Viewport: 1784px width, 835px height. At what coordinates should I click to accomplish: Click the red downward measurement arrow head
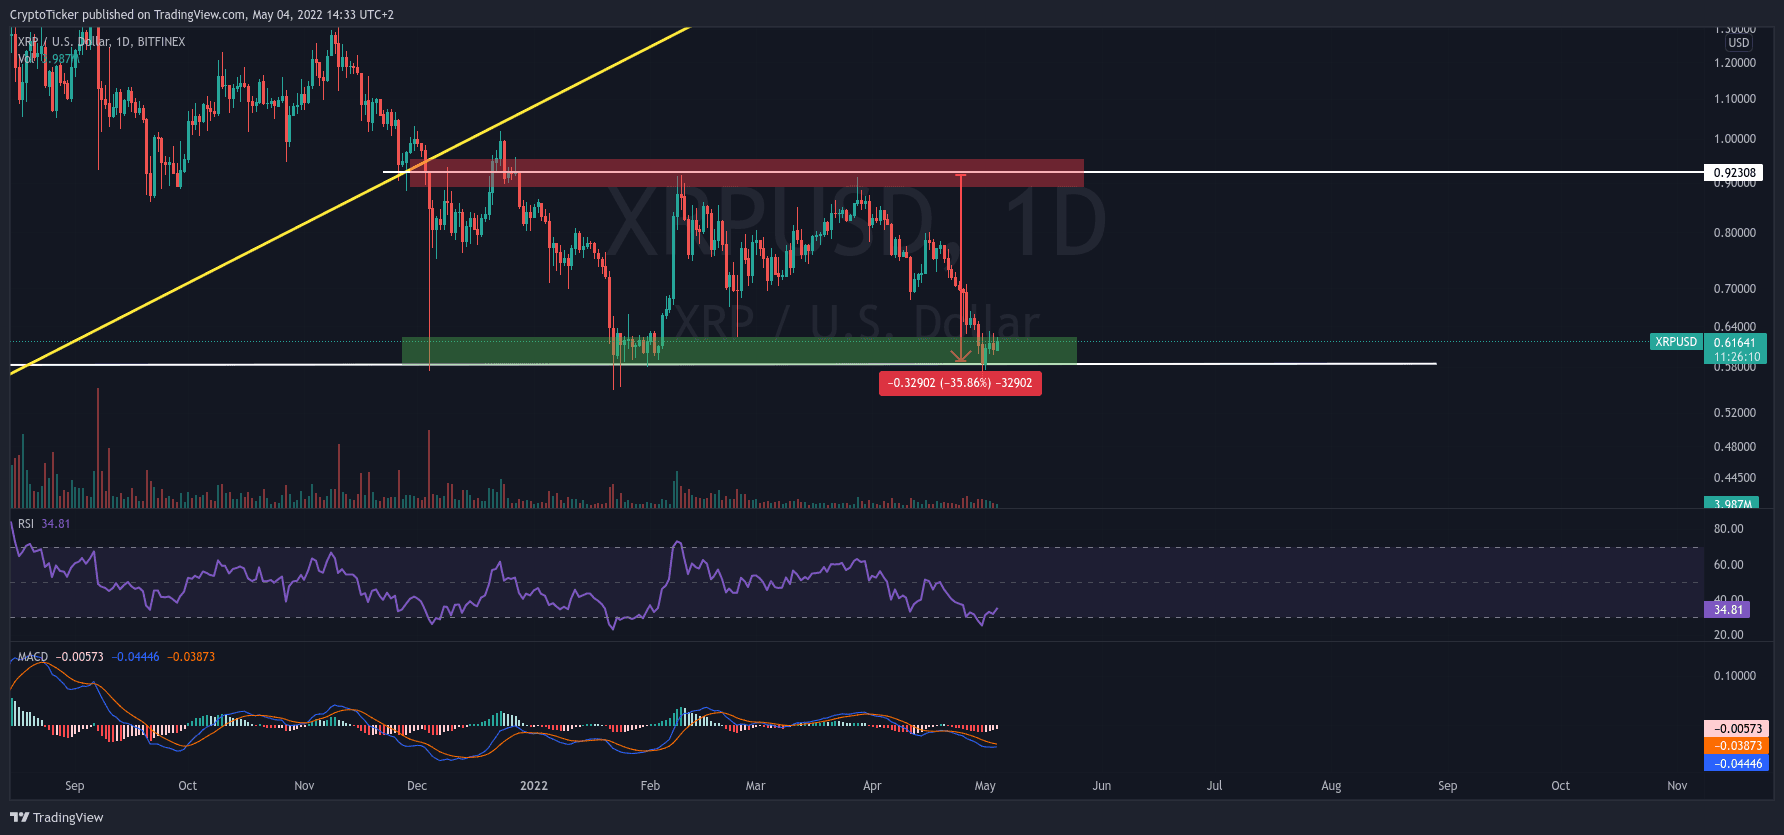961,356
